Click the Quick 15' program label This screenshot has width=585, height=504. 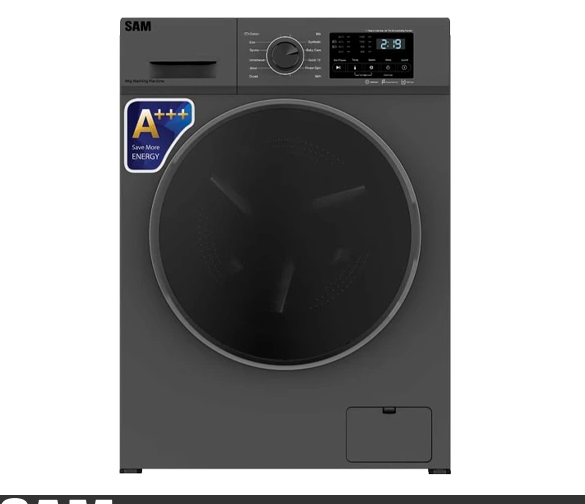(x=315, y=60)
